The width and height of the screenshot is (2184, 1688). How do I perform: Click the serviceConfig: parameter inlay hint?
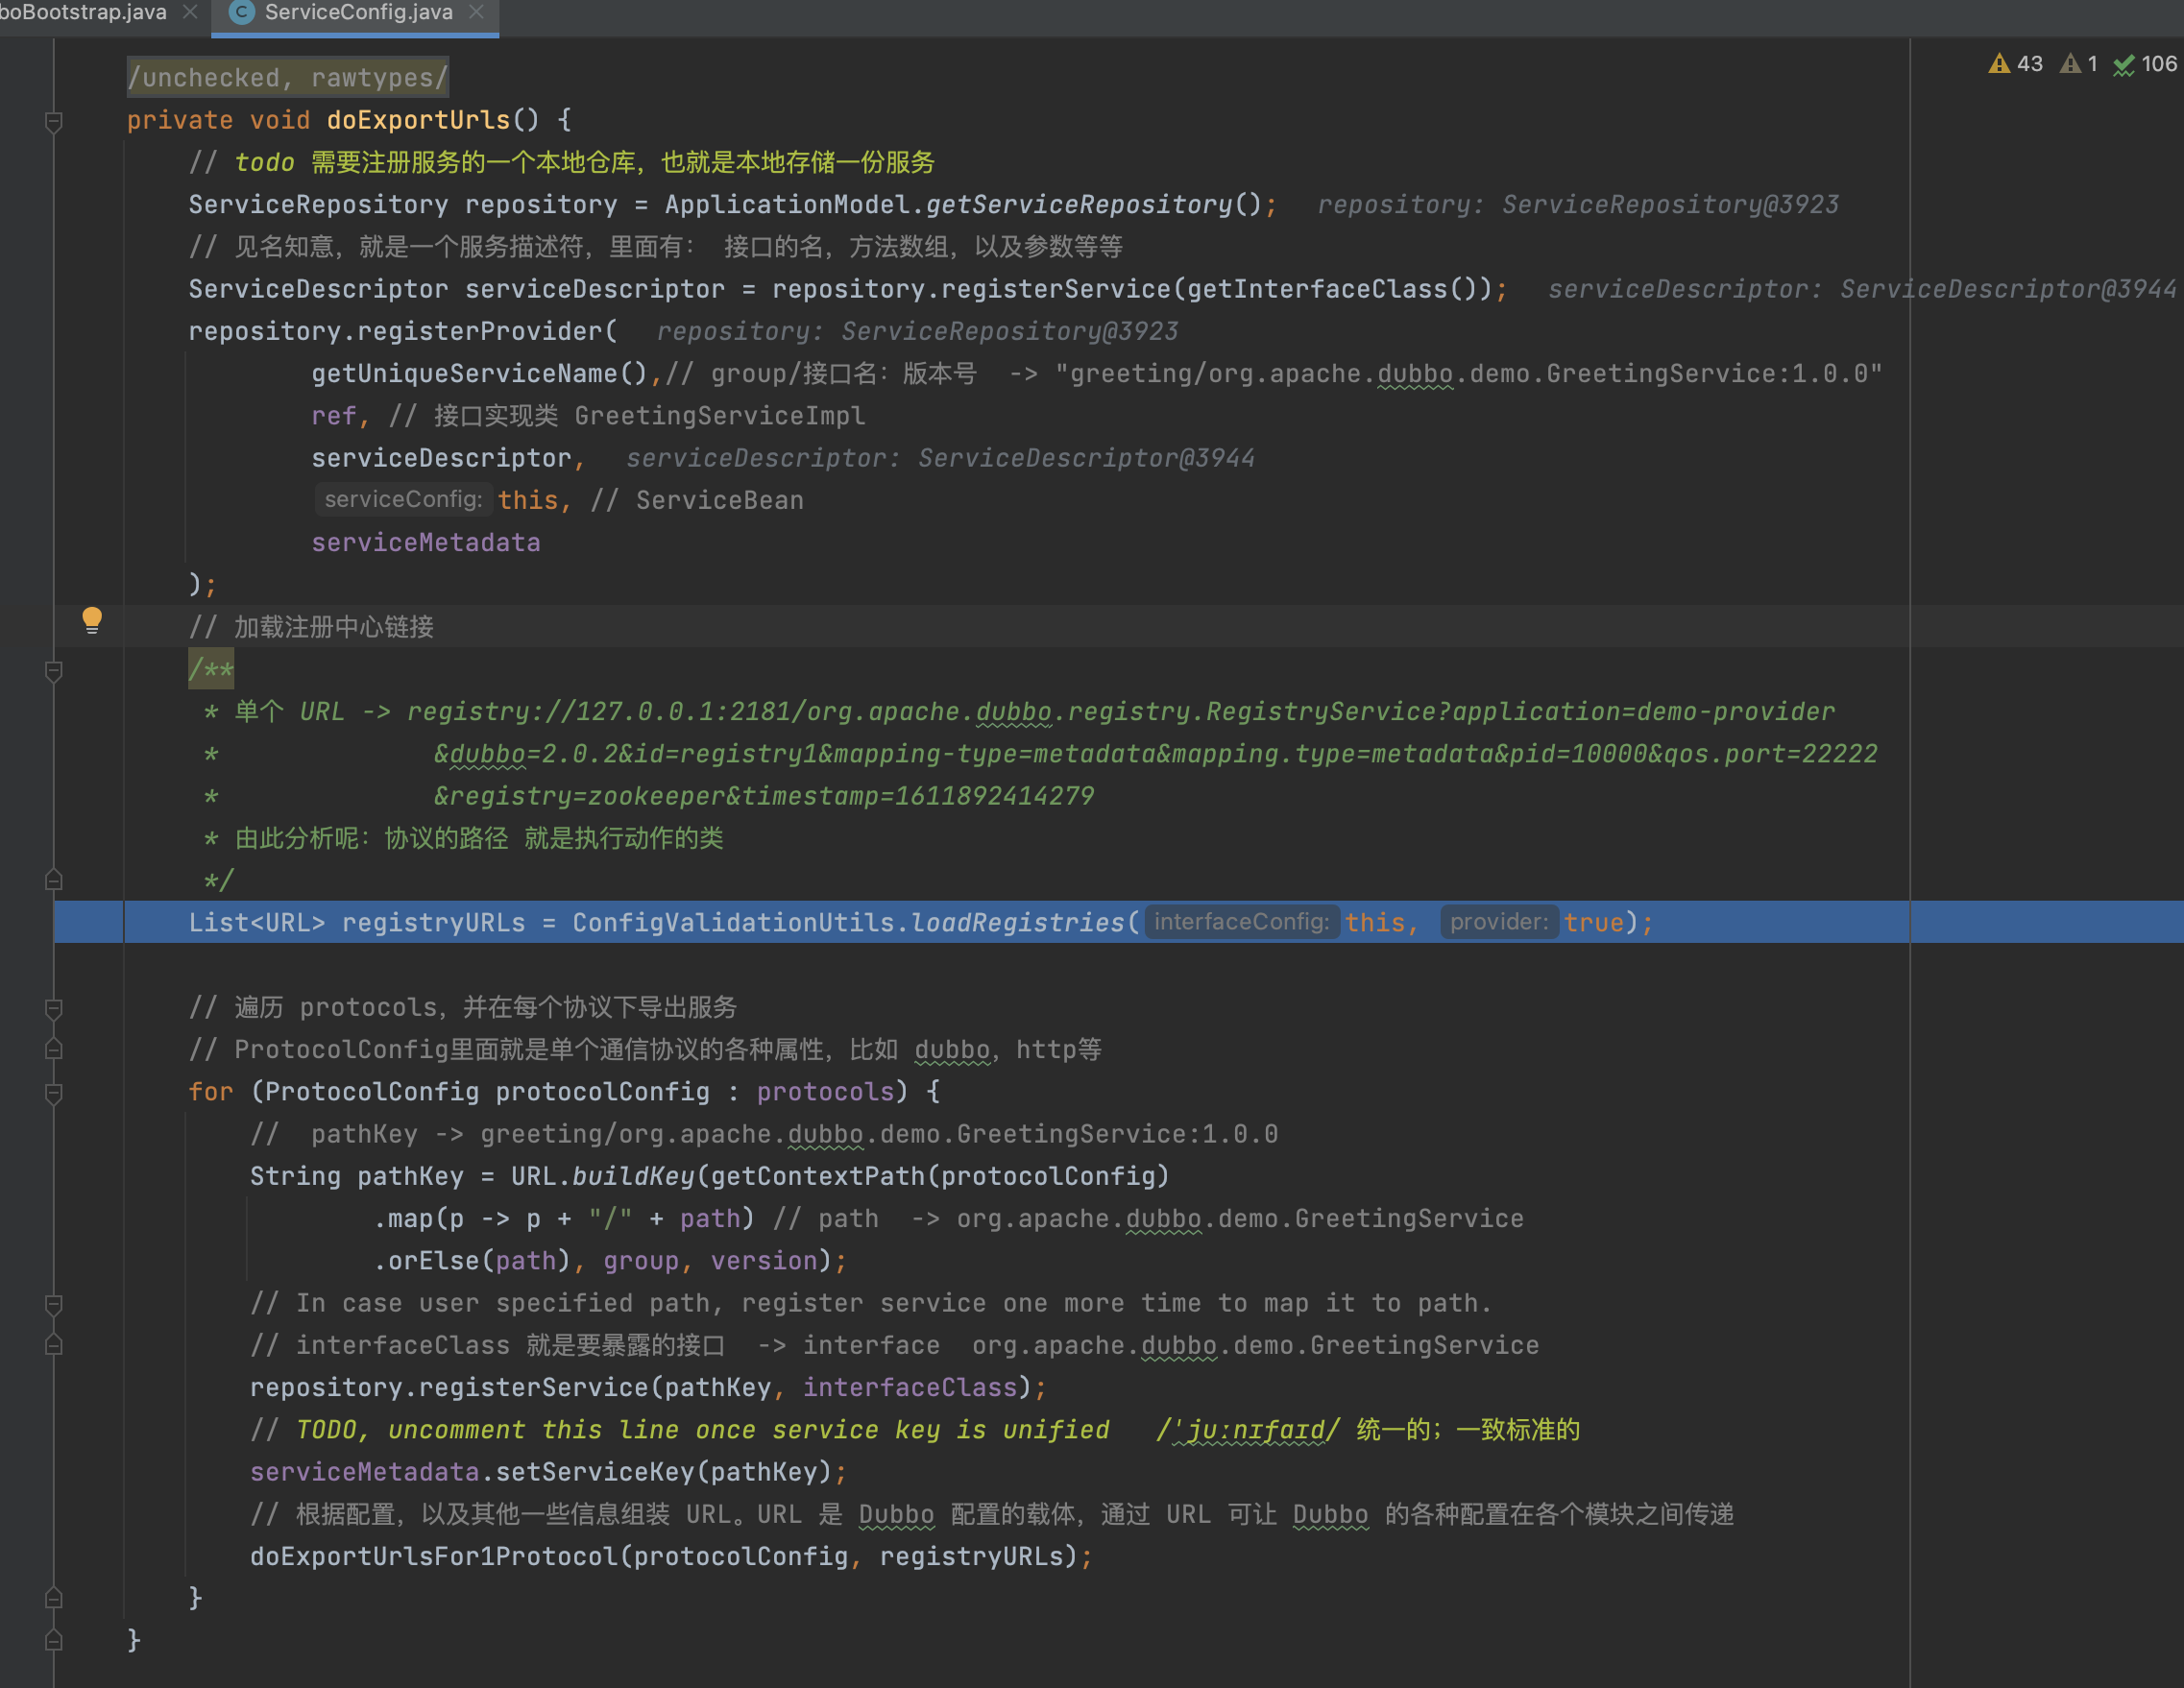[x=403, y=499]
